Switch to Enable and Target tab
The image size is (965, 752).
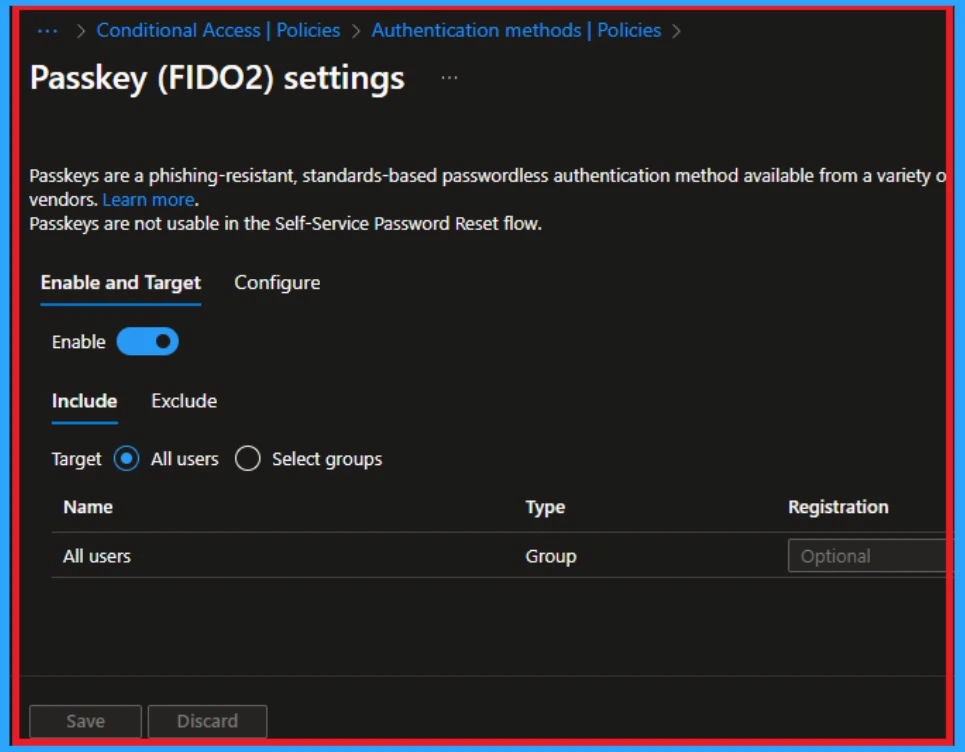click(x=121, y=282)
